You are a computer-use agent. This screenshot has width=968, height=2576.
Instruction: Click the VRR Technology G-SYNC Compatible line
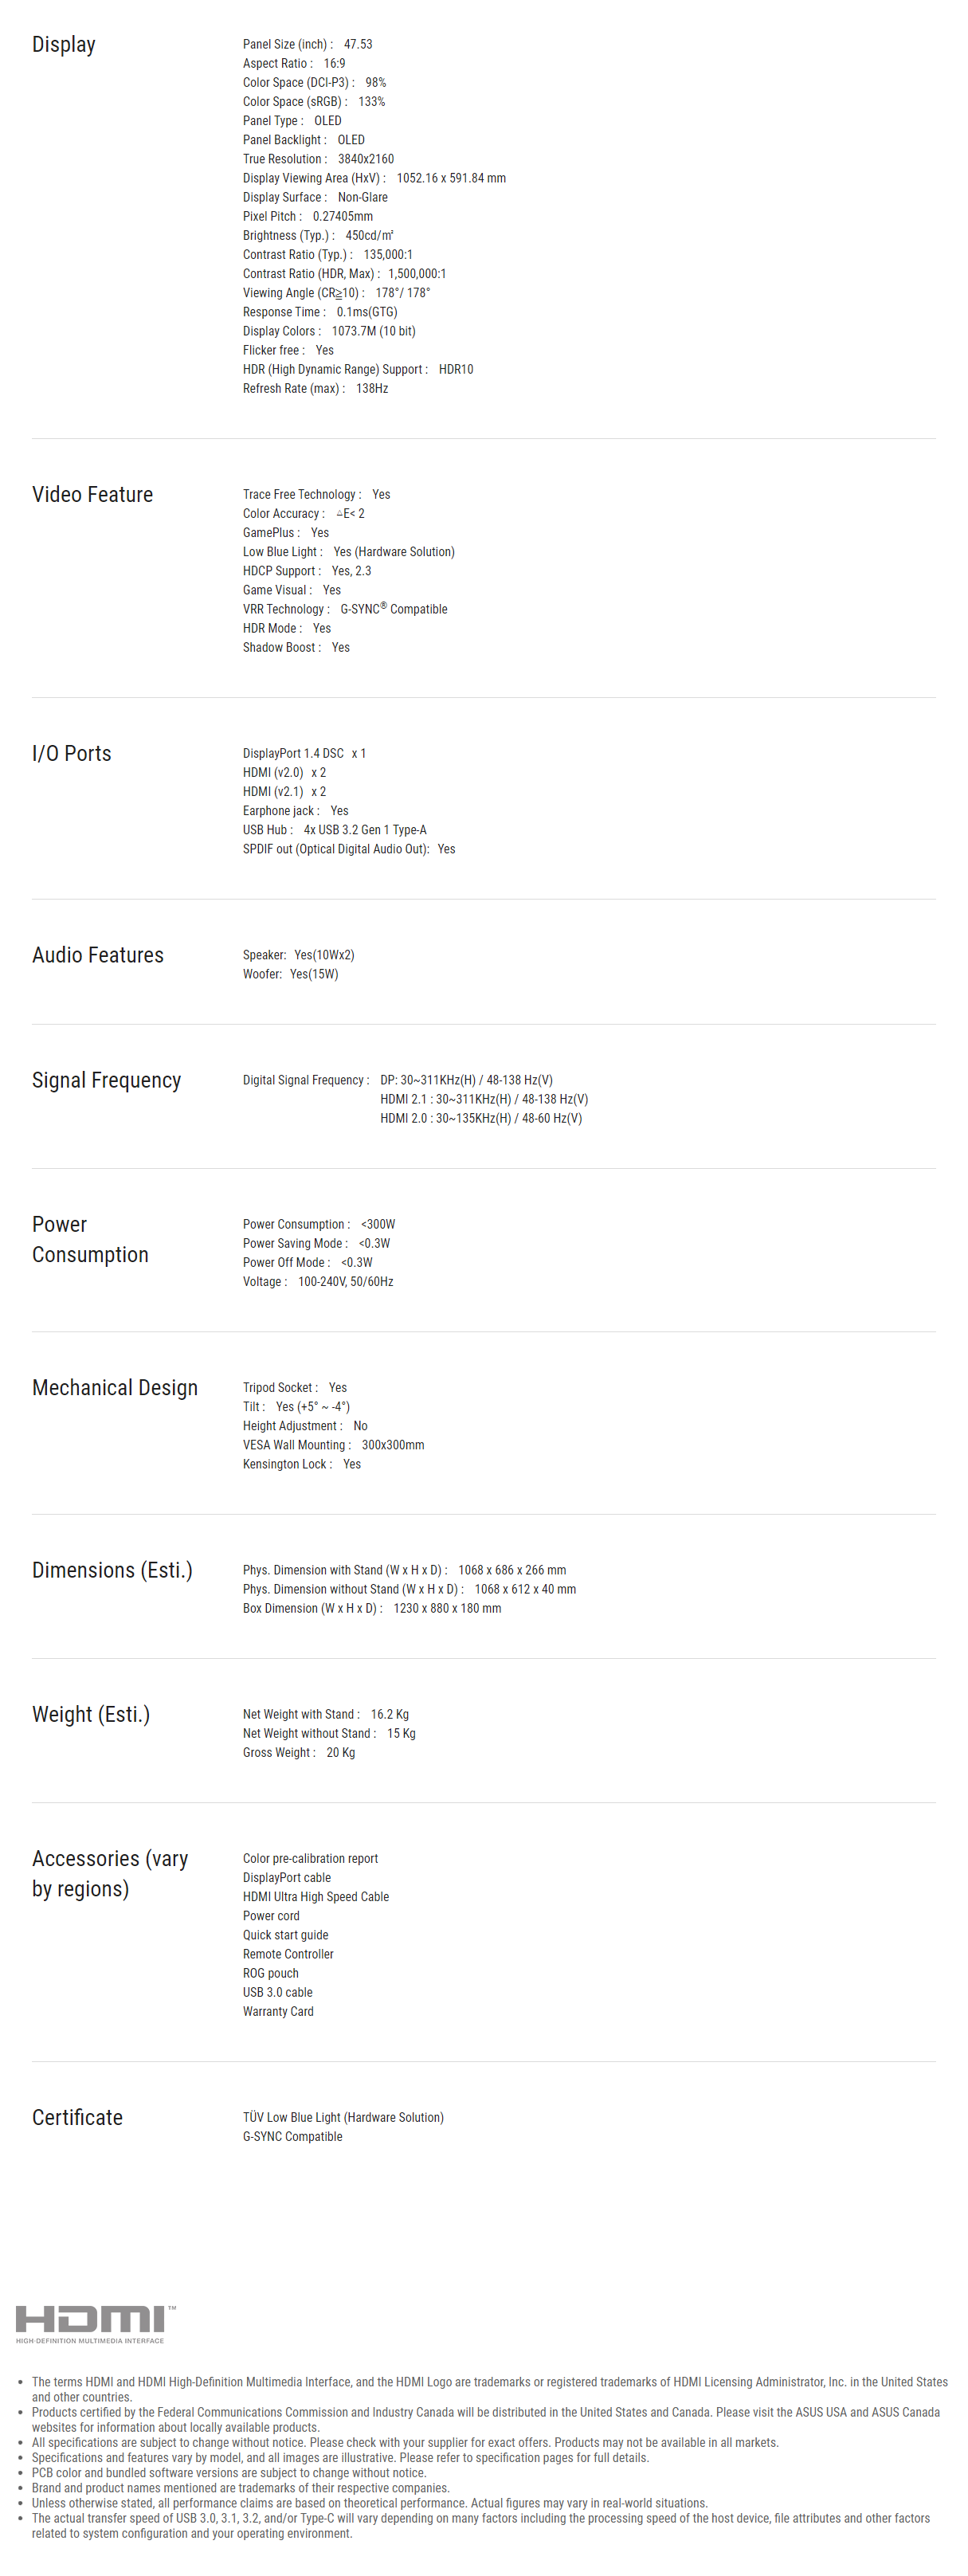(345, 609)
